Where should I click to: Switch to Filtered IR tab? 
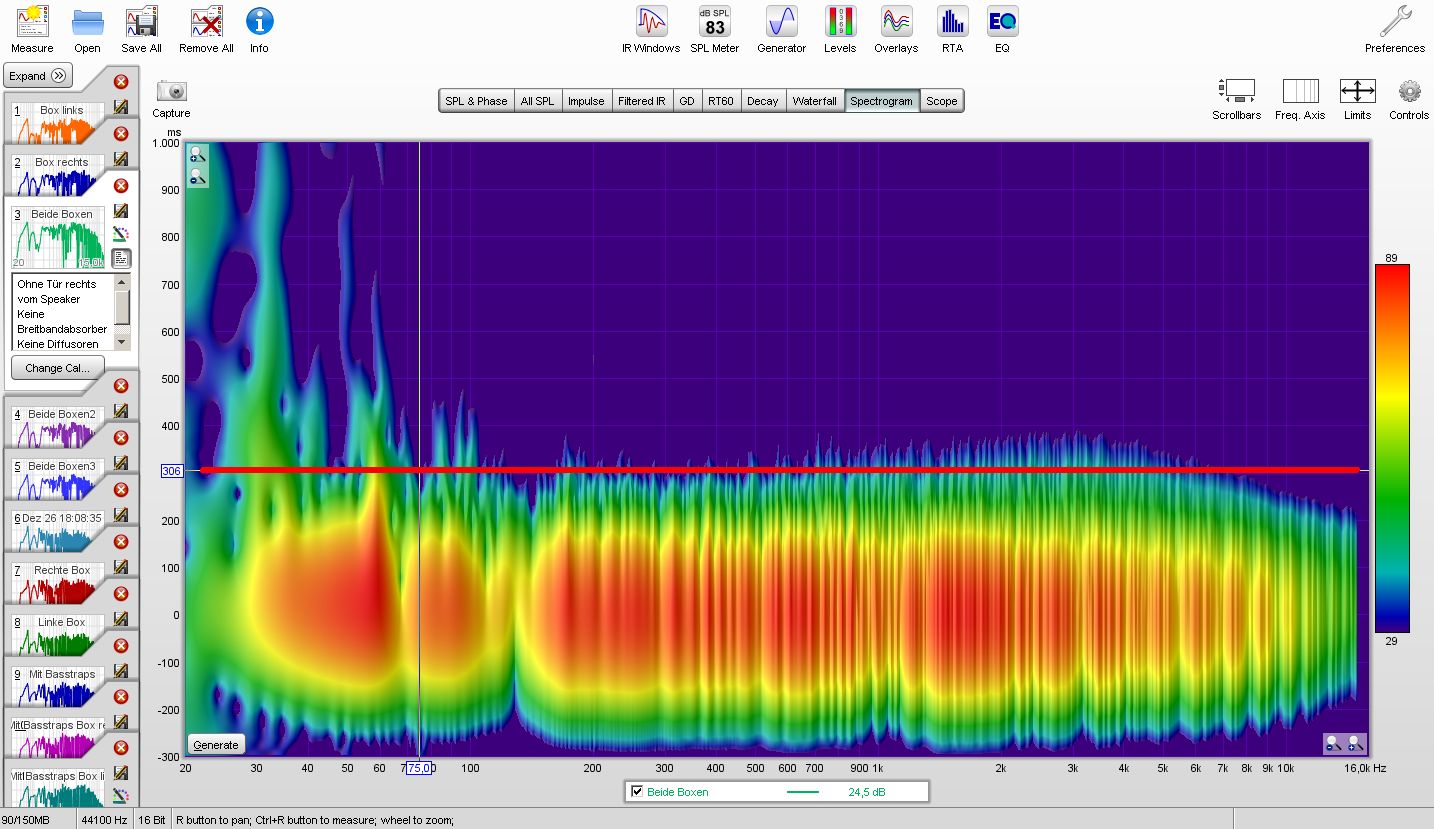(641, 101)
